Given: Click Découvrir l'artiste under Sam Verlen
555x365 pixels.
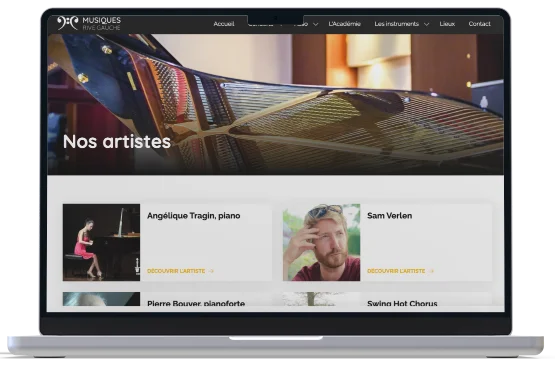Looking at the screenshot, I should (x=396, y=271).
